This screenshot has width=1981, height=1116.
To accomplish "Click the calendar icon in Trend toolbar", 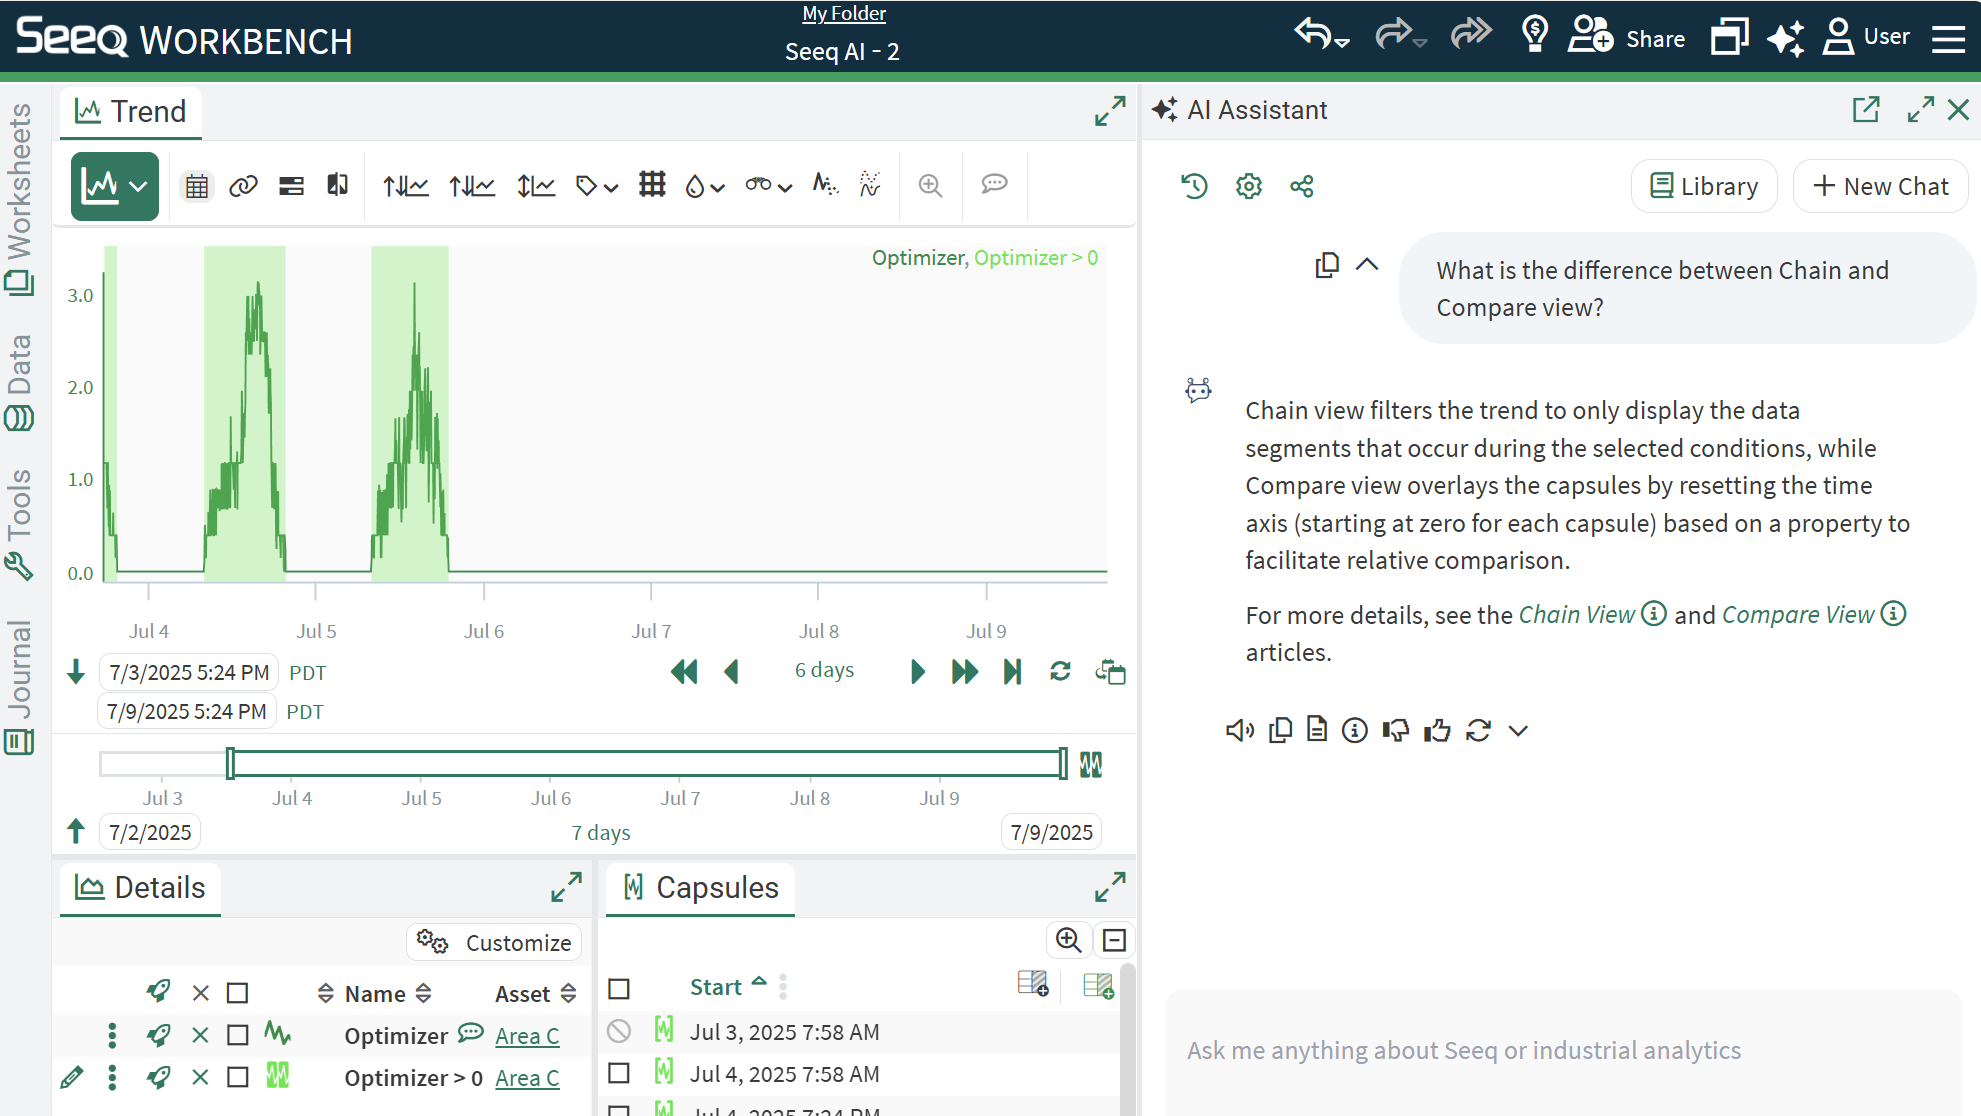I will click(197, 186).
